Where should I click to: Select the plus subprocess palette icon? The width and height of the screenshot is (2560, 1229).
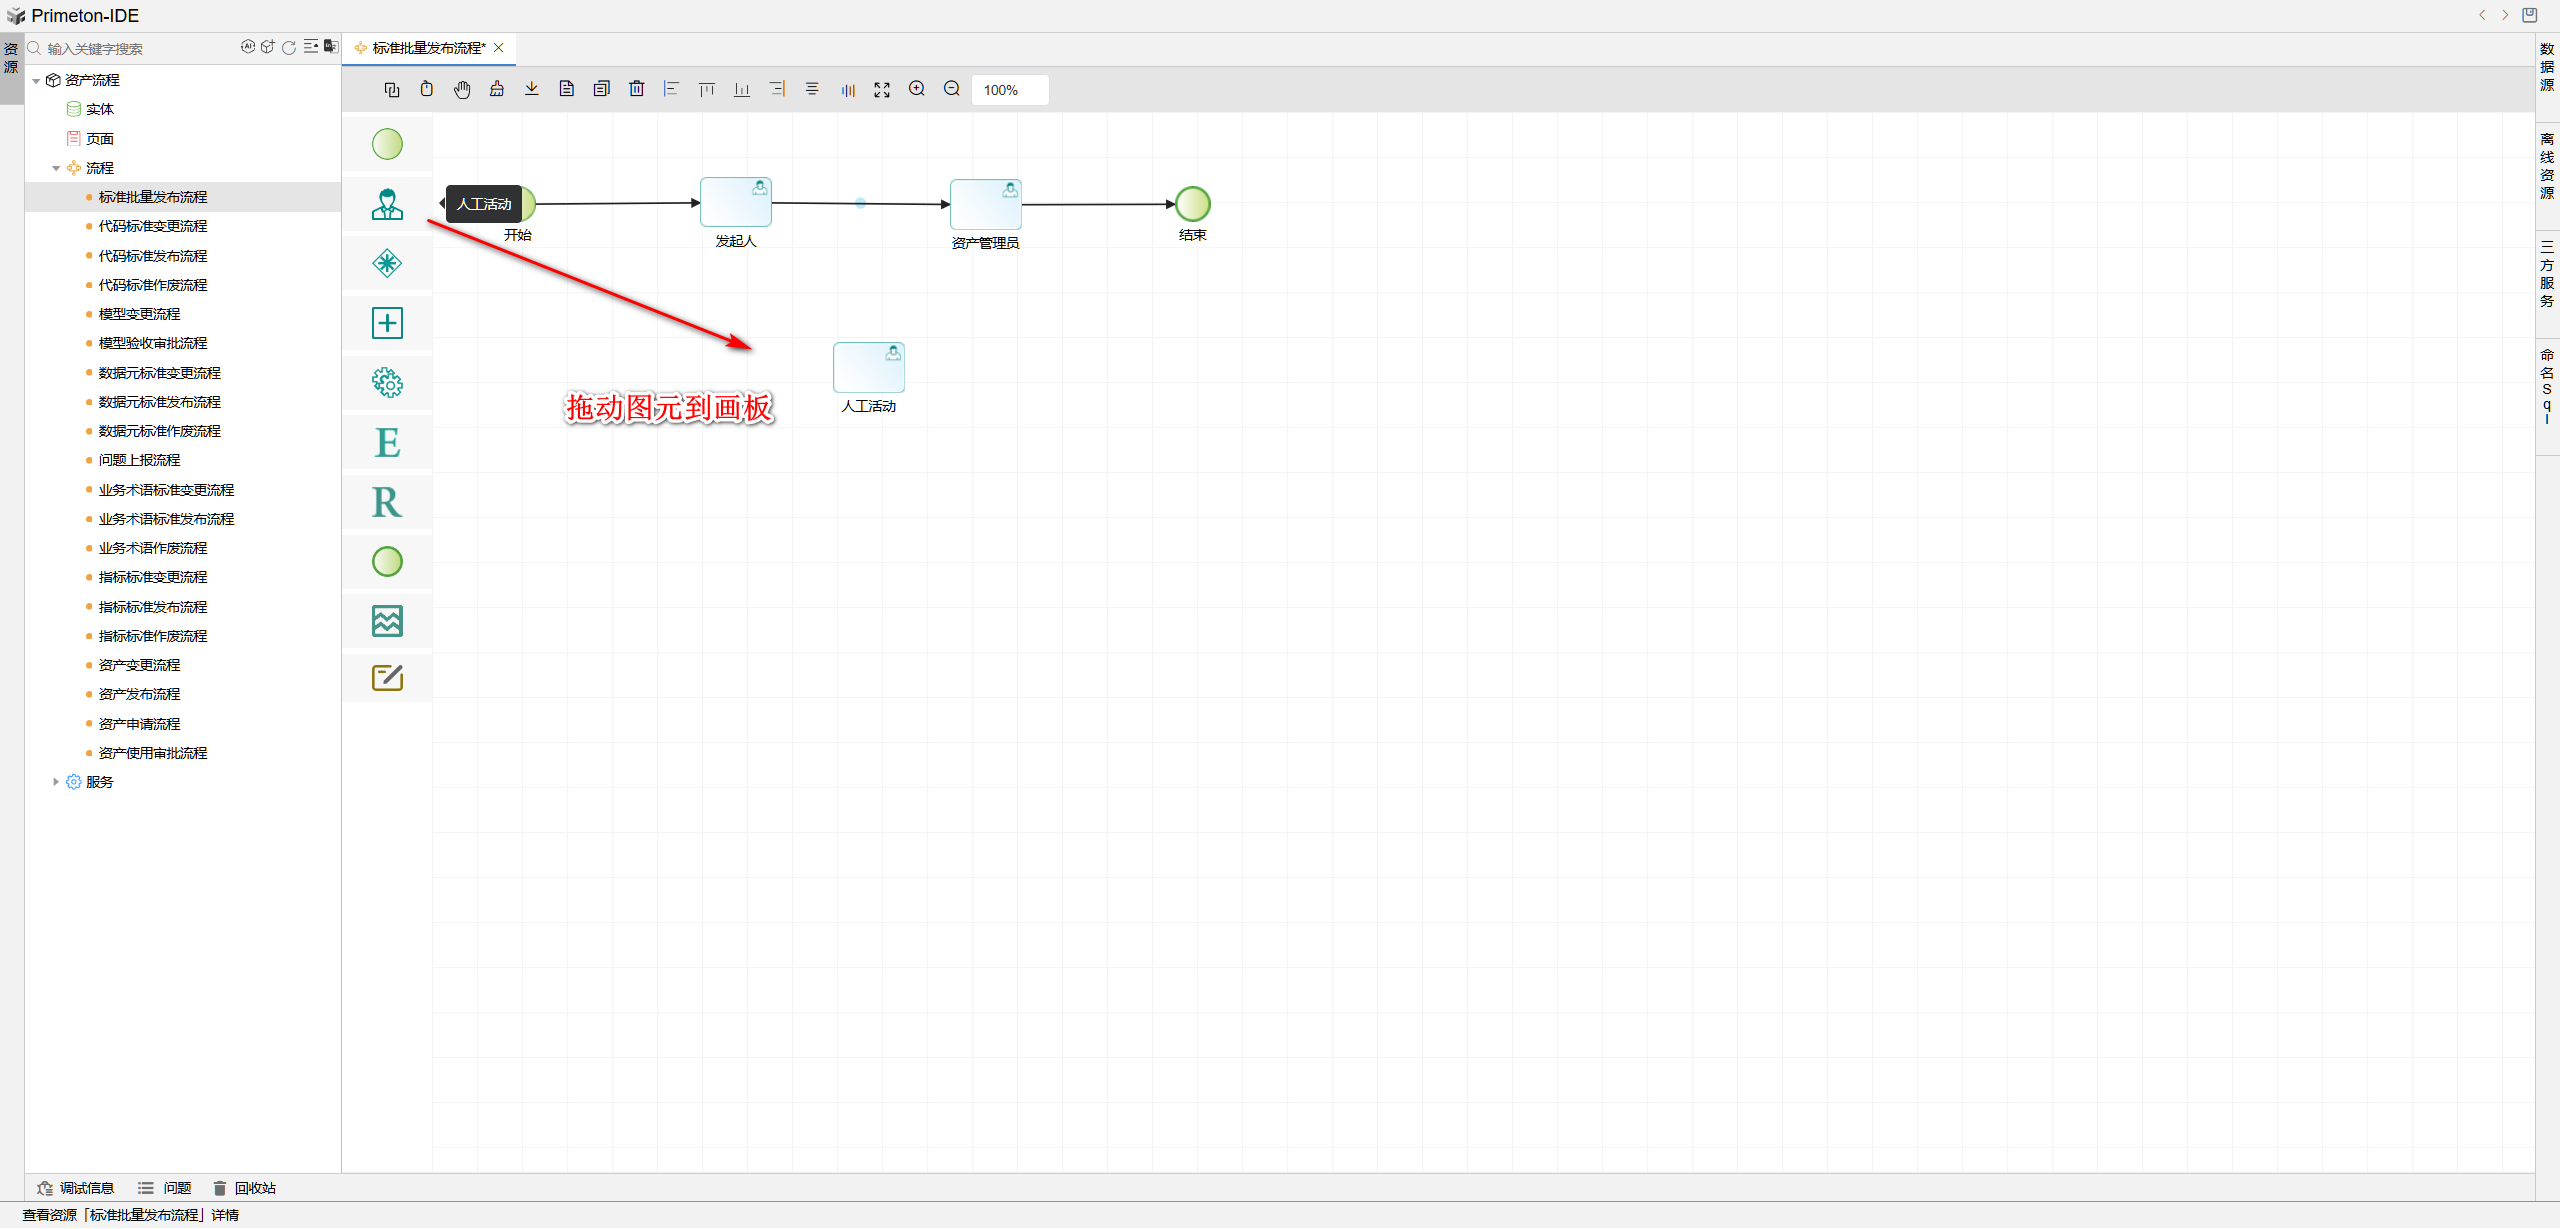pos(387,323)
